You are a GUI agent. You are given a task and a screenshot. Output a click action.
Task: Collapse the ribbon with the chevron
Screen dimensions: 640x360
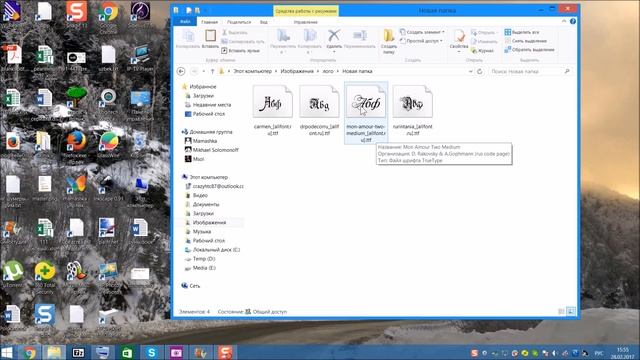click(x=564, y=21)
